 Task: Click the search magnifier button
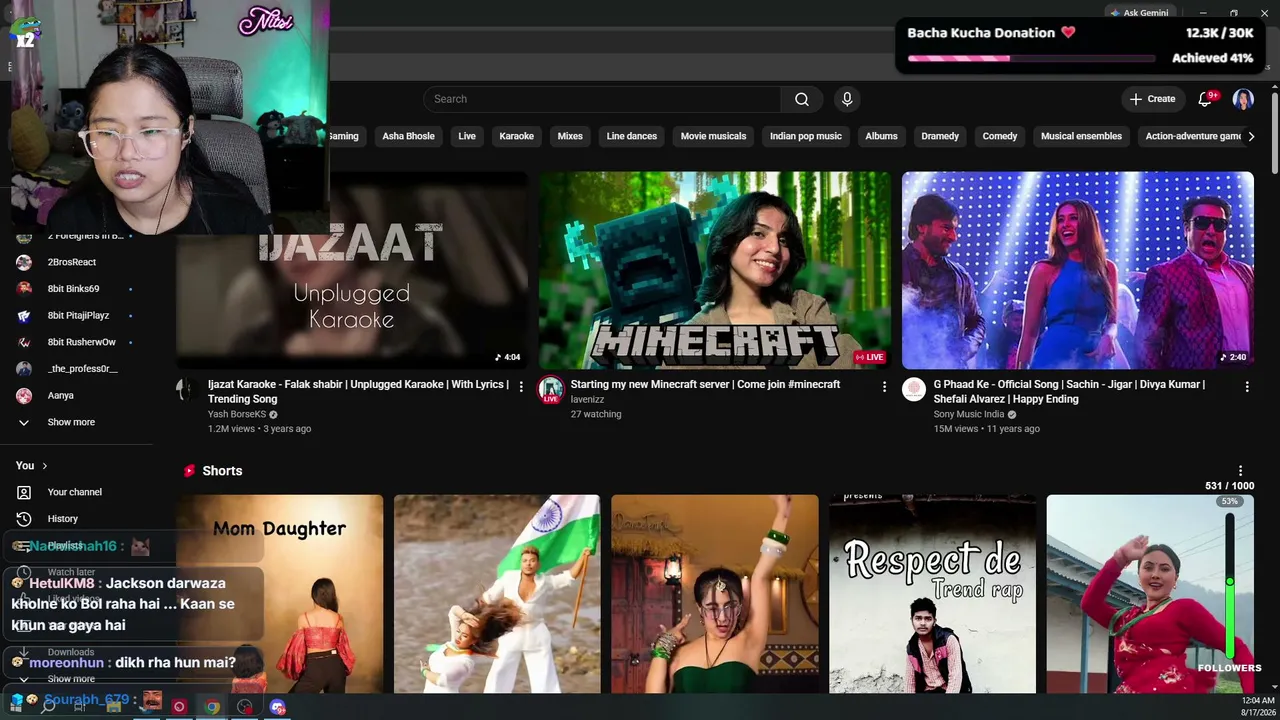click(802, 99)
